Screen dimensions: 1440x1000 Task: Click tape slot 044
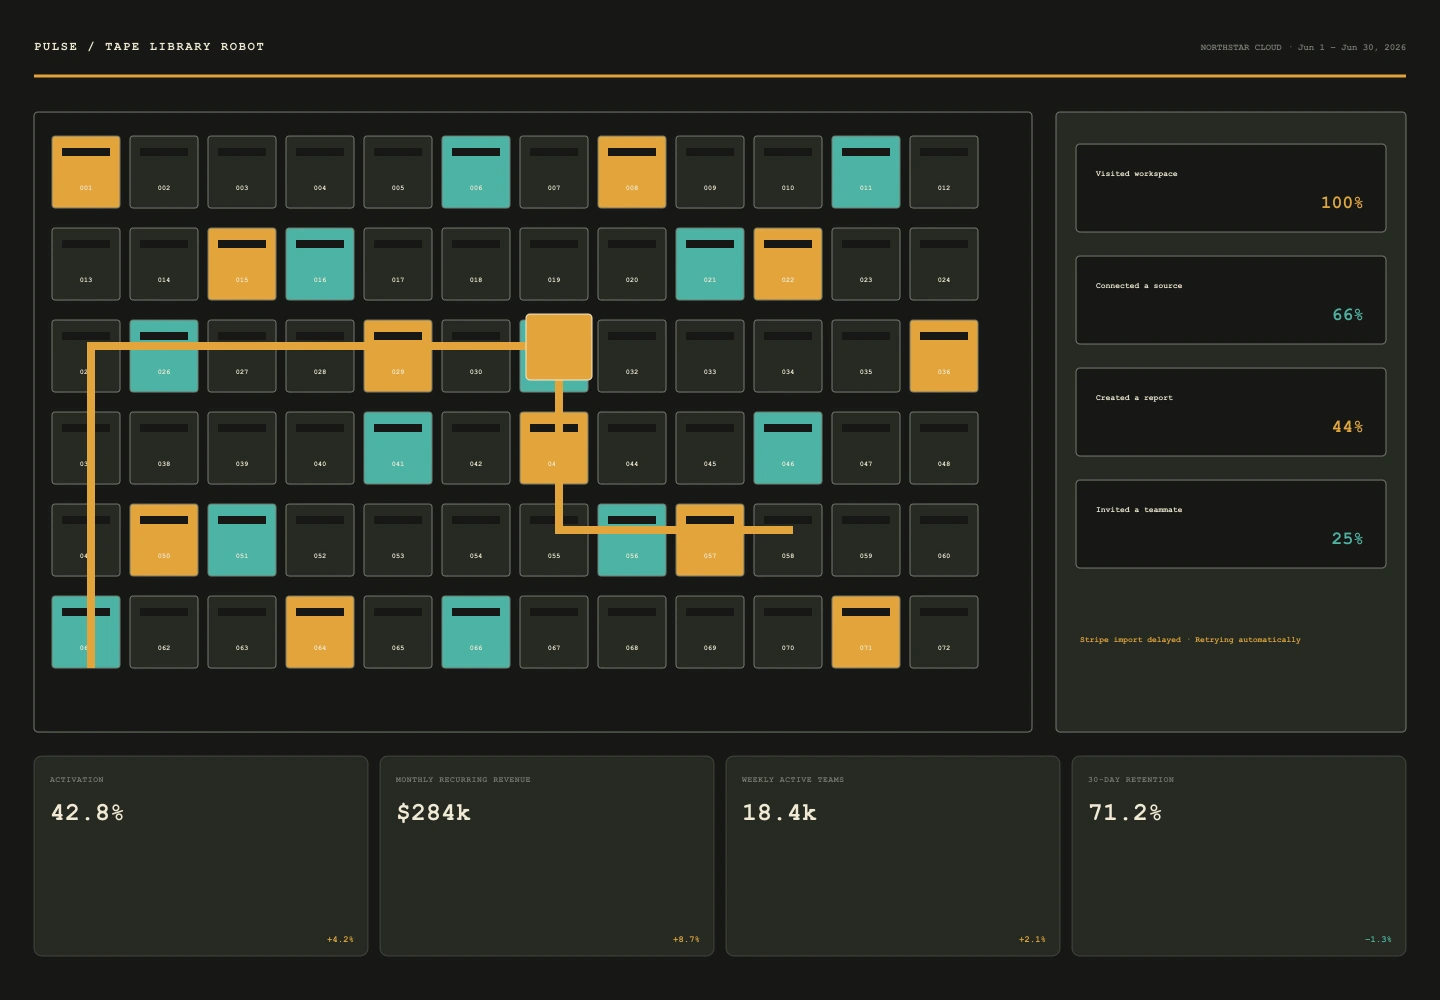pyautogui.click(x=632, y=448)
